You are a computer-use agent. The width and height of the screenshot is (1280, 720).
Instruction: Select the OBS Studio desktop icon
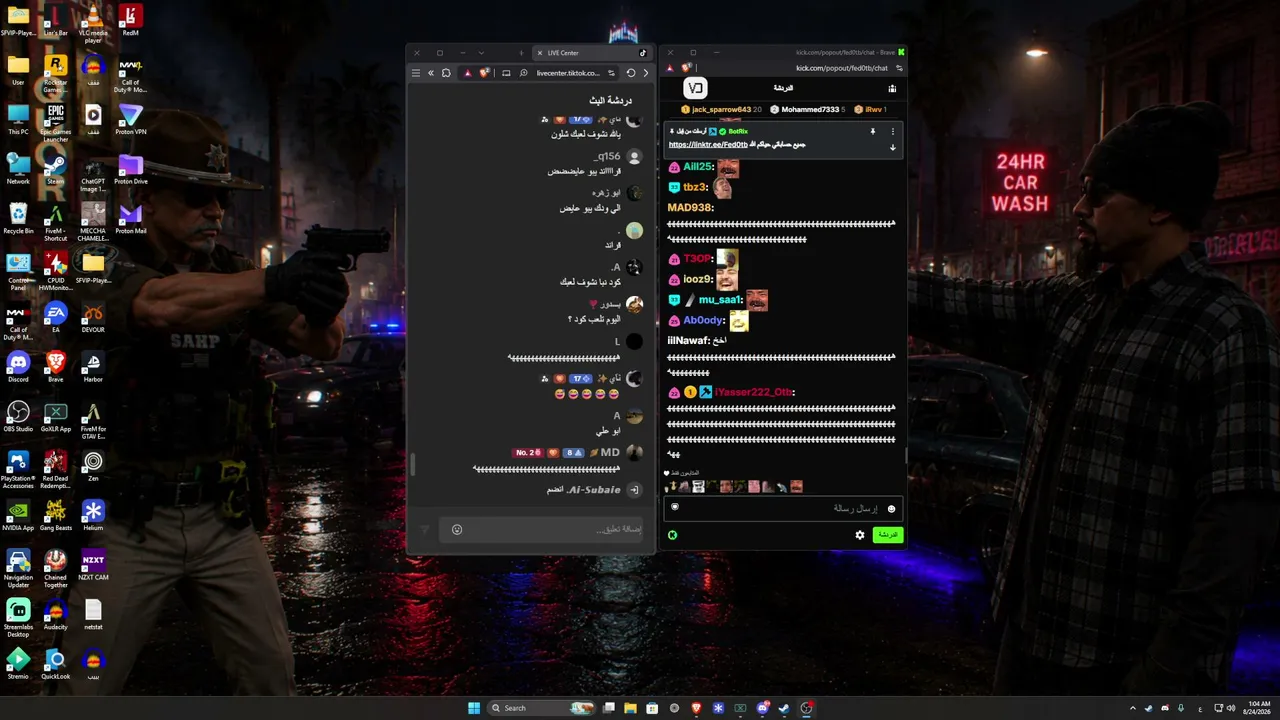point(18,416)
